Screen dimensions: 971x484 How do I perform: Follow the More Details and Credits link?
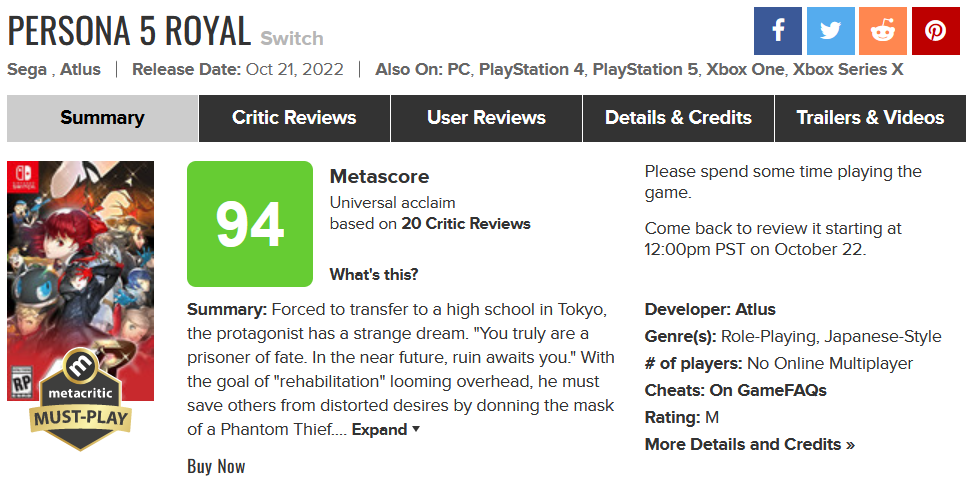point(749,444)
